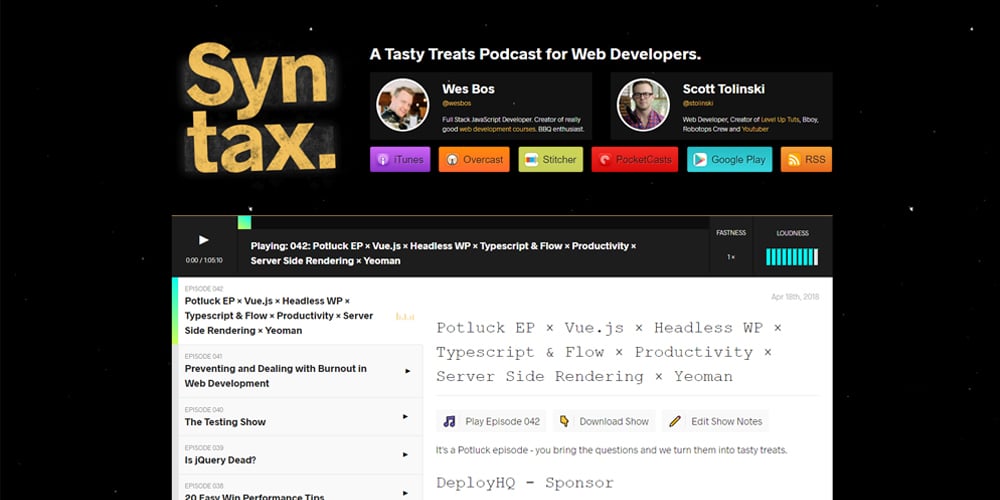Change playback speed via 1× Fastness
Viewport: 1000px width, 500px height.
tap(731, 257)
